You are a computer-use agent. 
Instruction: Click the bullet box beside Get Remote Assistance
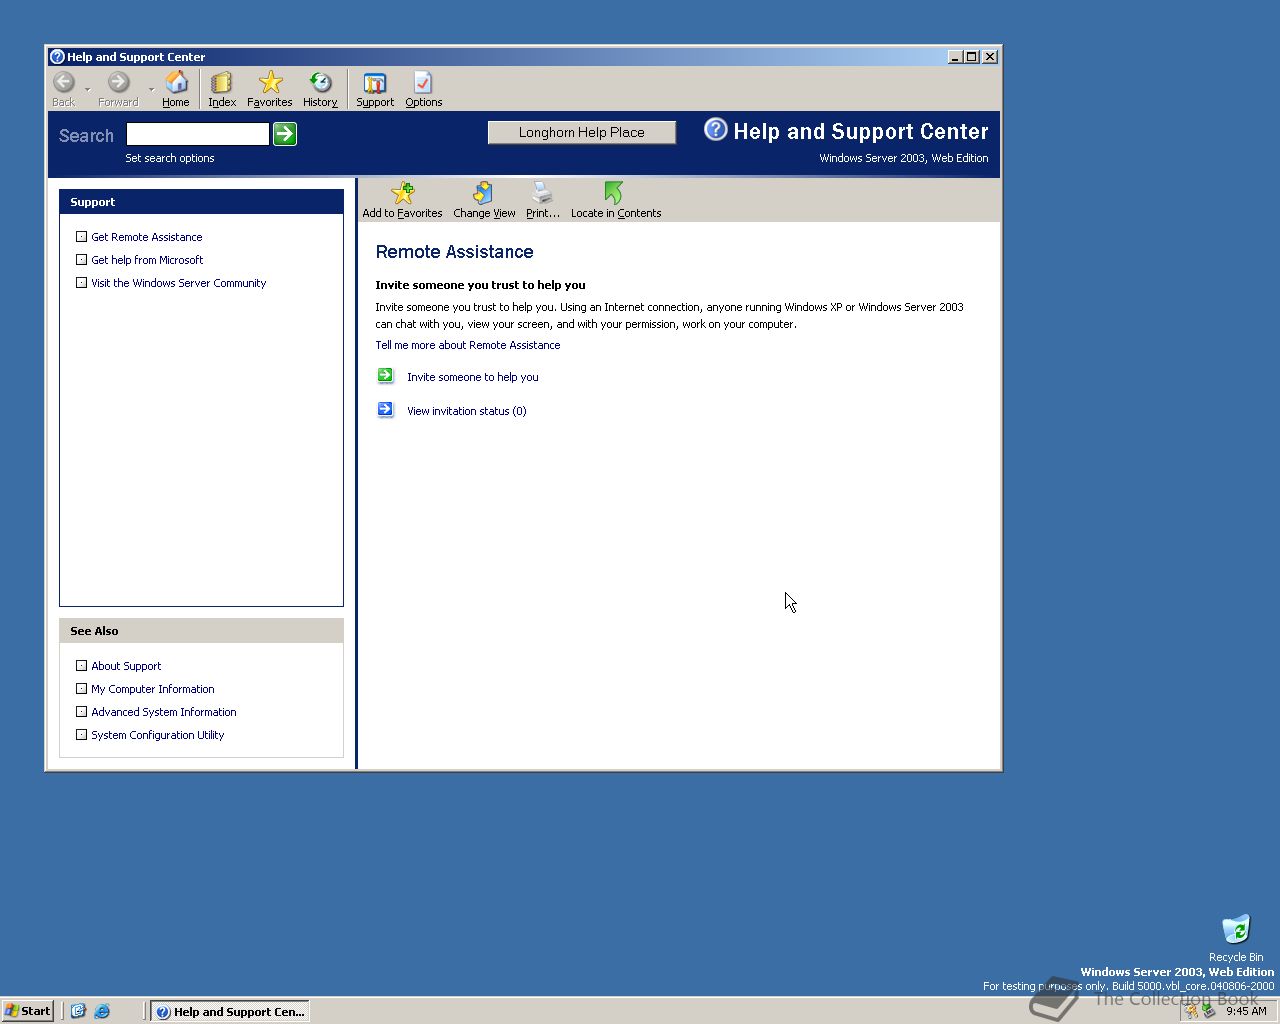82,237
